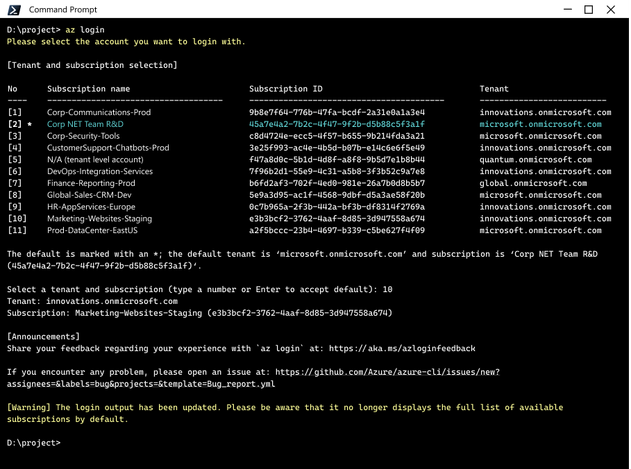Click row number [10]
This screenshot has height=469, width=631.
[x=17, y=219]
